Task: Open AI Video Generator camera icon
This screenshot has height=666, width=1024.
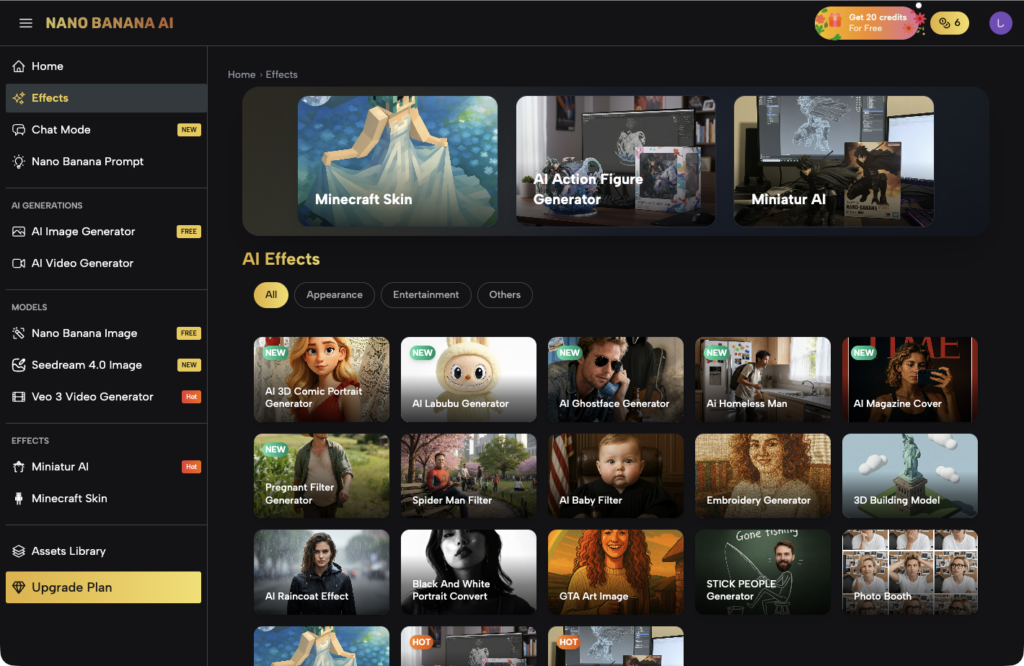Action: [x=19, y=264]
